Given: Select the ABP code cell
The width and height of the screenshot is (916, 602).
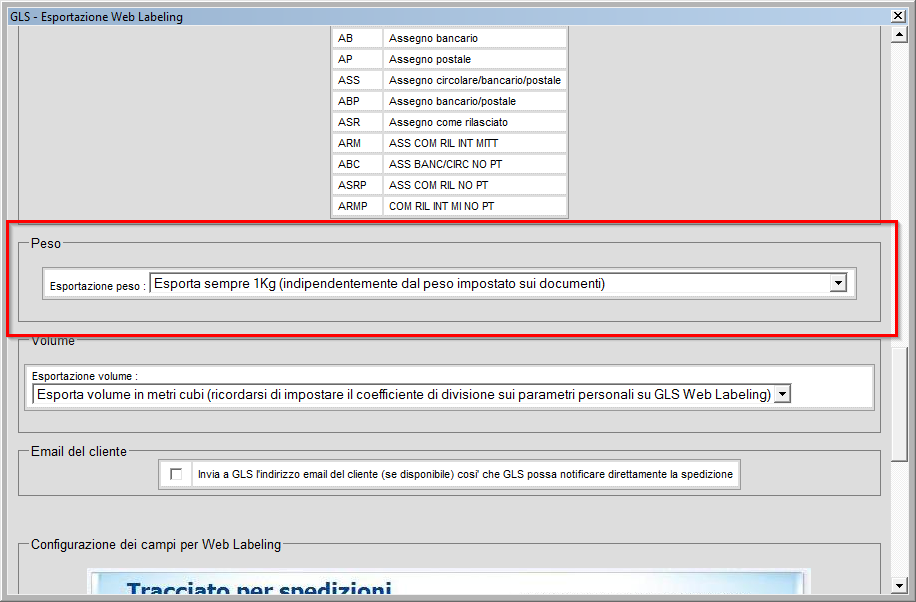Looking at the screenshot, I should (x=357, y=101).
